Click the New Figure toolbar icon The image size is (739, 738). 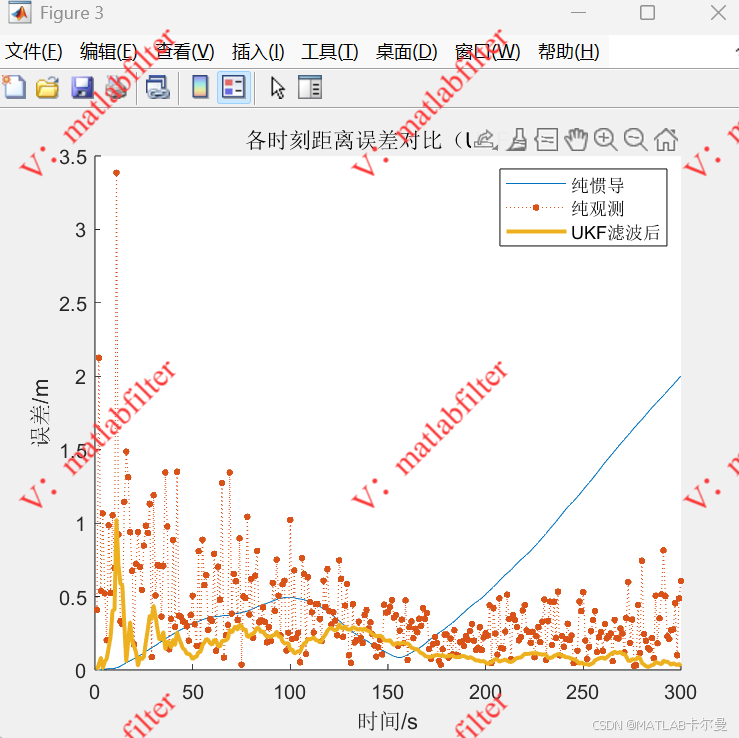pos(14,87)
